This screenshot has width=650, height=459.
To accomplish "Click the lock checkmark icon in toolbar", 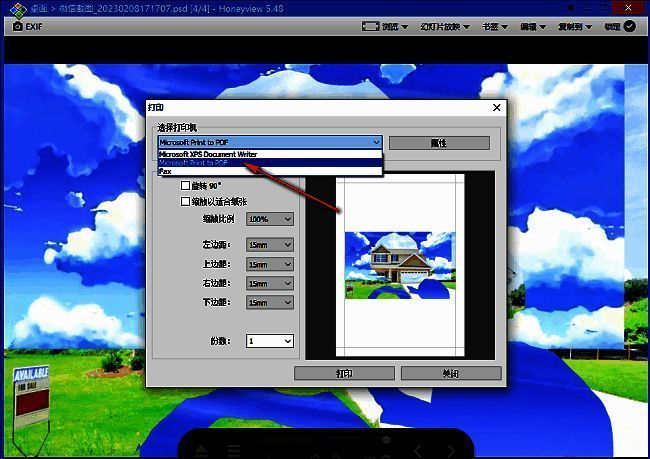I will click(x=630, y=27).
